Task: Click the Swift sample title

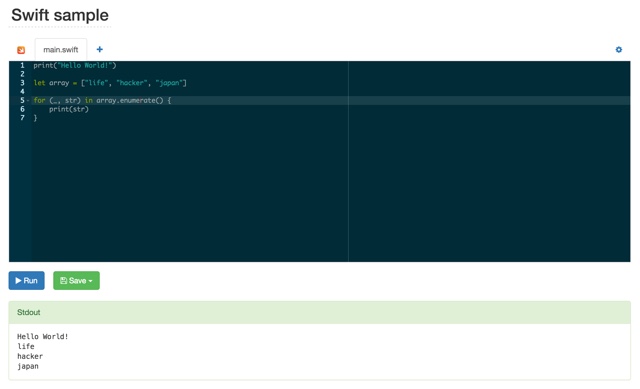Action: 60,15
